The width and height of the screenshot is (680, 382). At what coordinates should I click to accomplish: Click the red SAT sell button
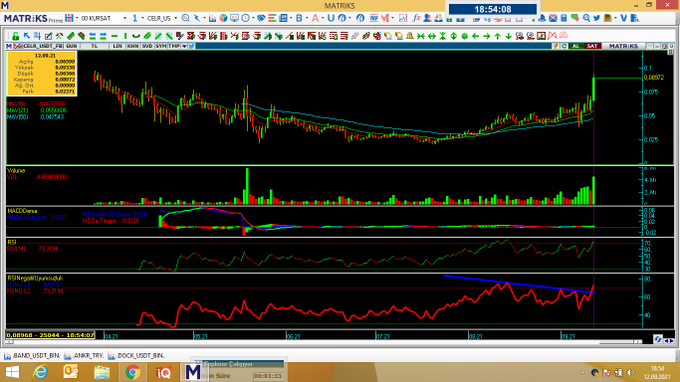coord(592,46)
